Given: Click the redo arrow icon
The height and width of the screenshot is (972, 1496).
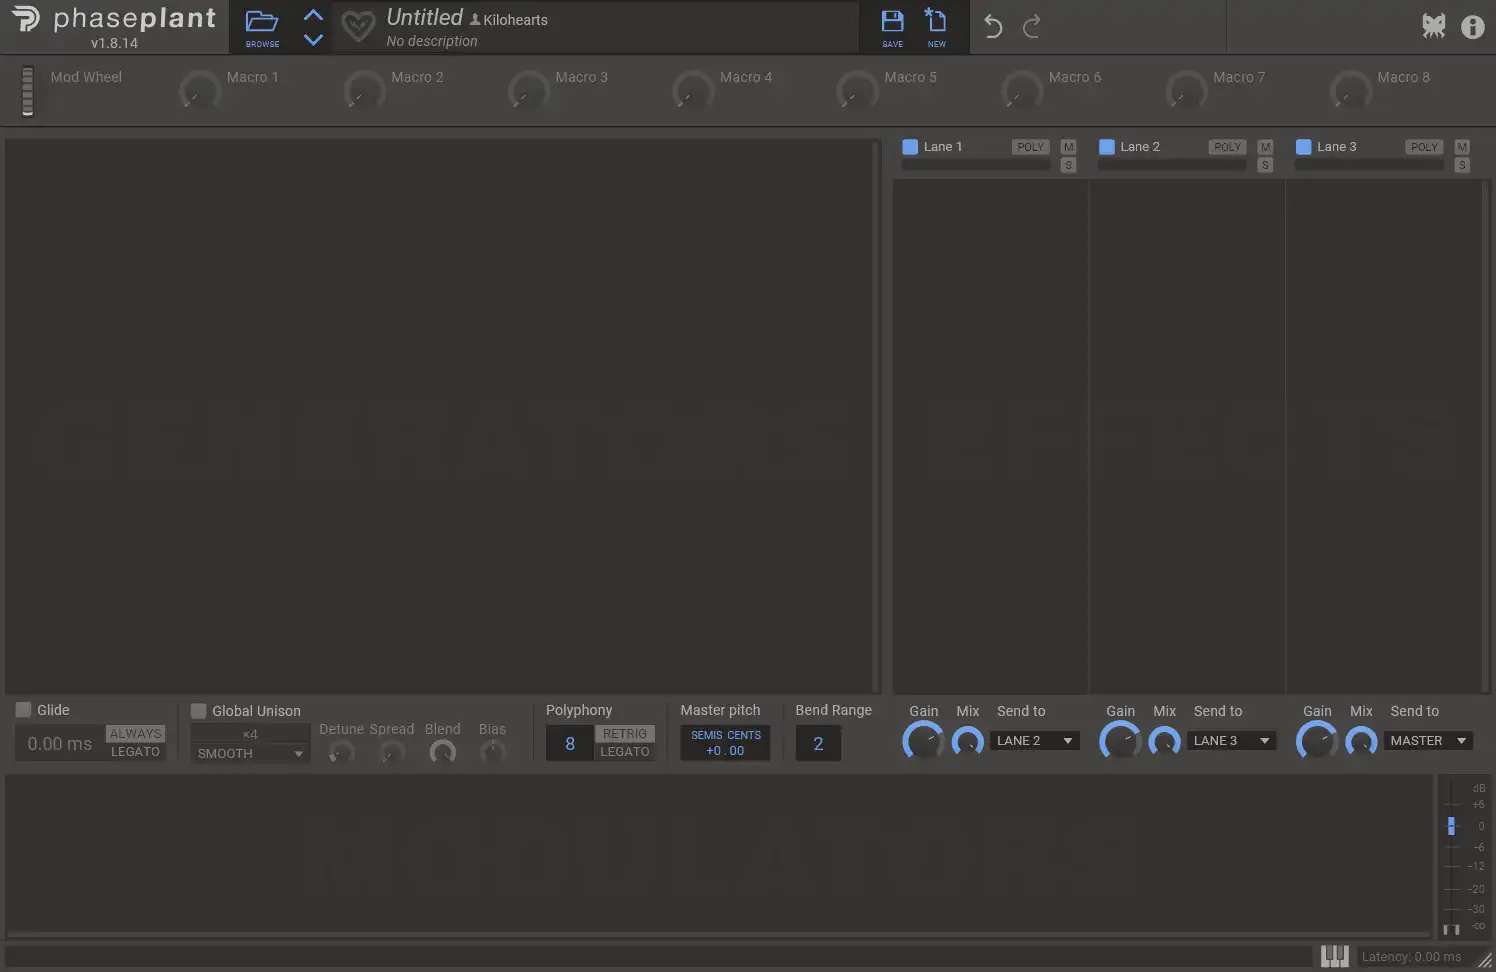Looking at the screenshot, I should [1032, 26].
